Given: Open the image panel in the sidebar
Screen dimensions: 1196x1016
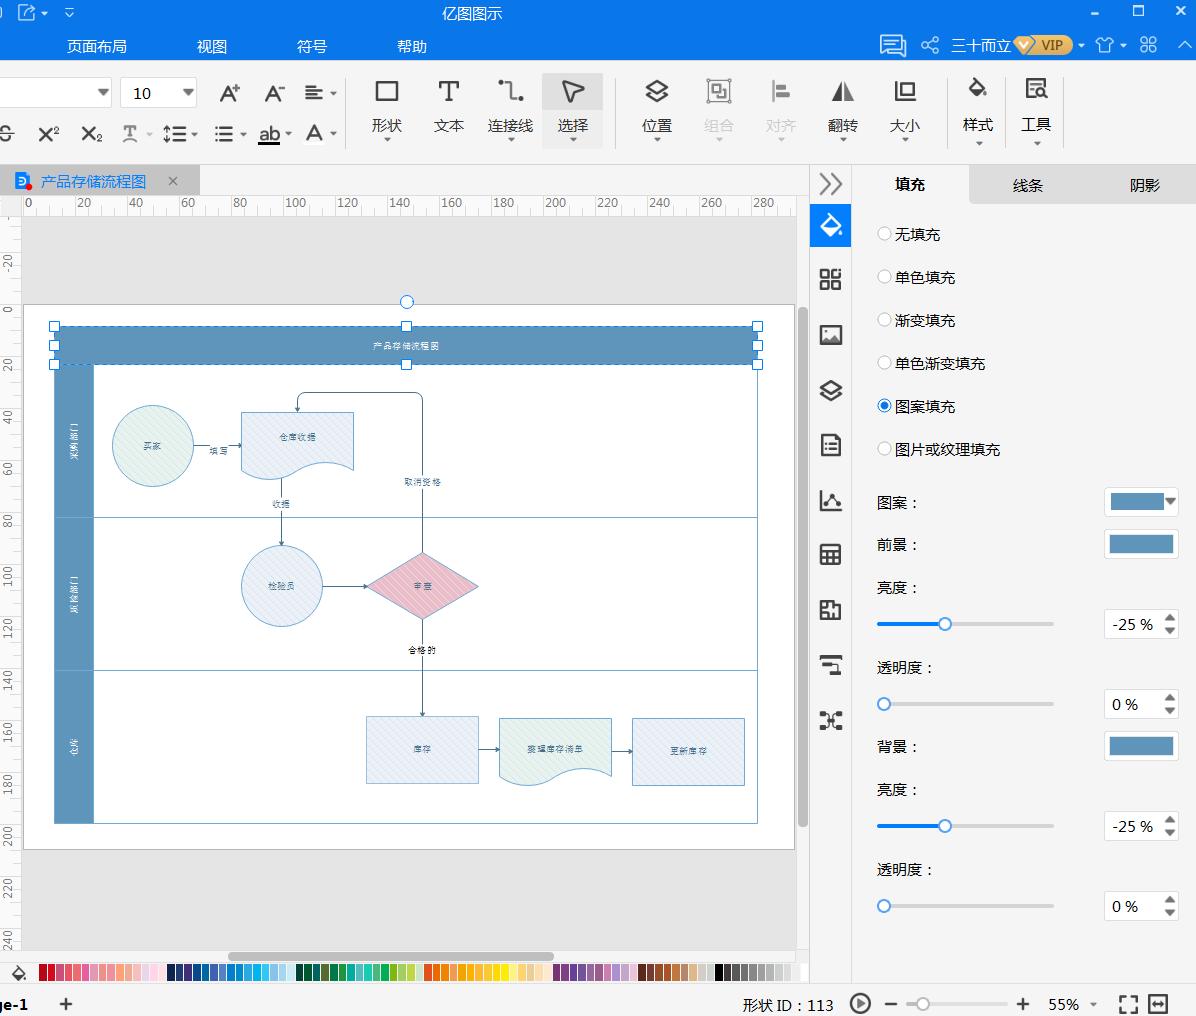Looking at the screenshot, I should 830,335.
